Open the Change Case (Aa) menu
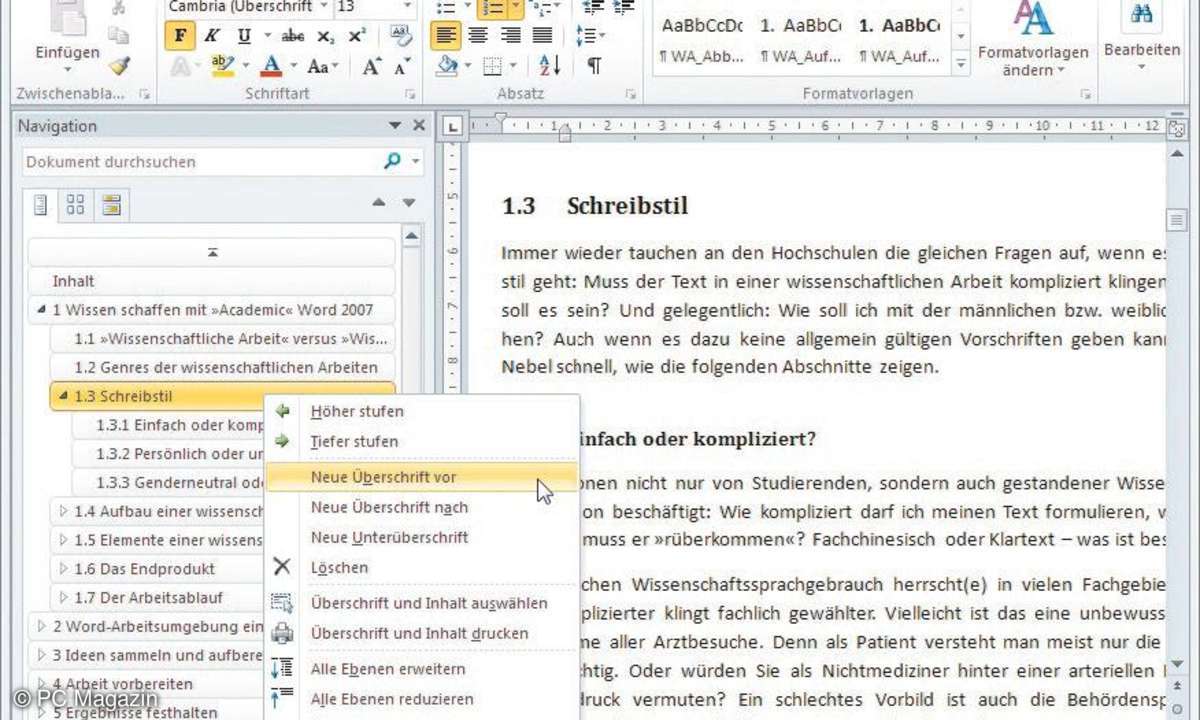 (323, 67)
